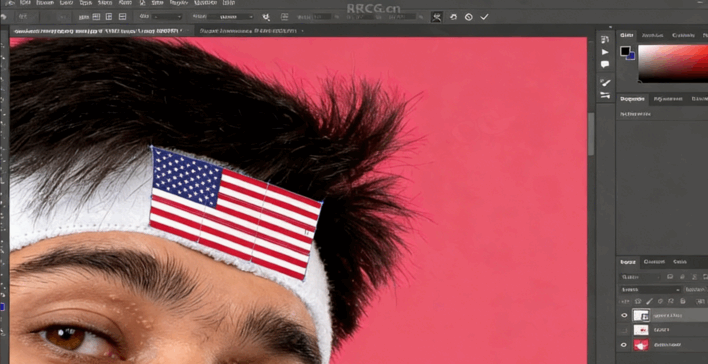This screenshot has height=364, width=708.
Task: Close the second document tab
Action: (302, 31)
